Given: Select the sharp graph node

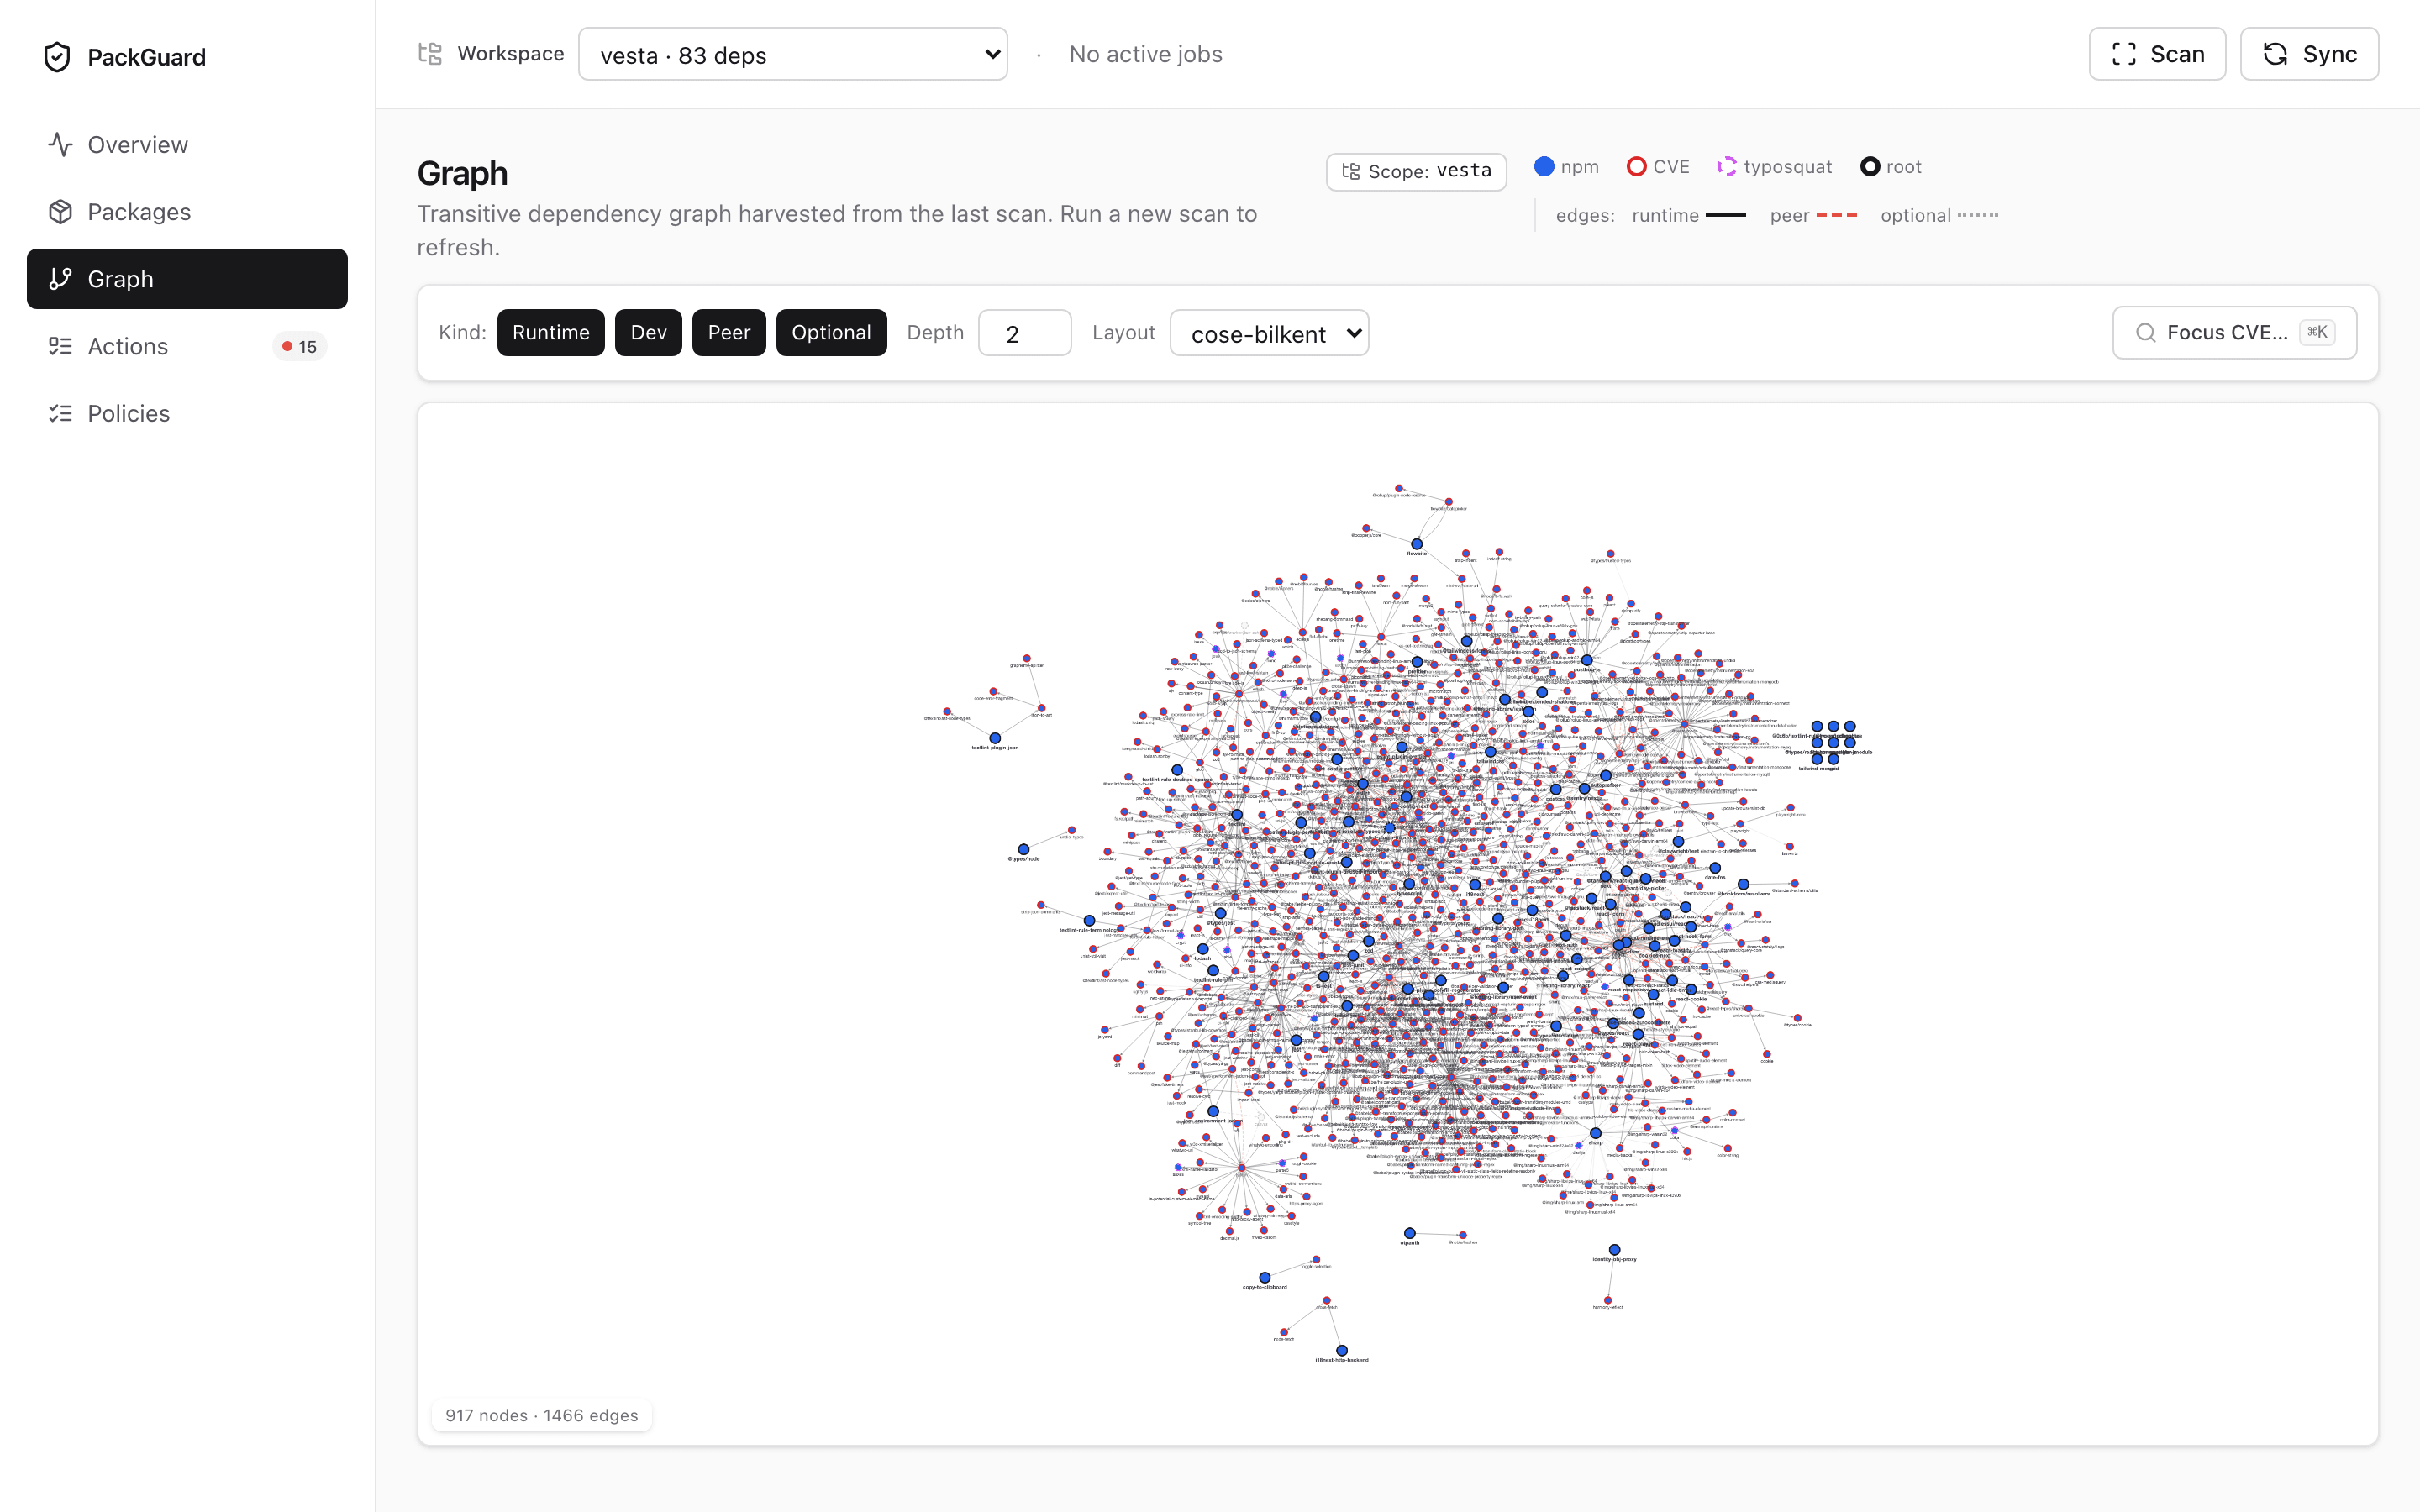Looking at the screenshot, I should point(1595,1133).
